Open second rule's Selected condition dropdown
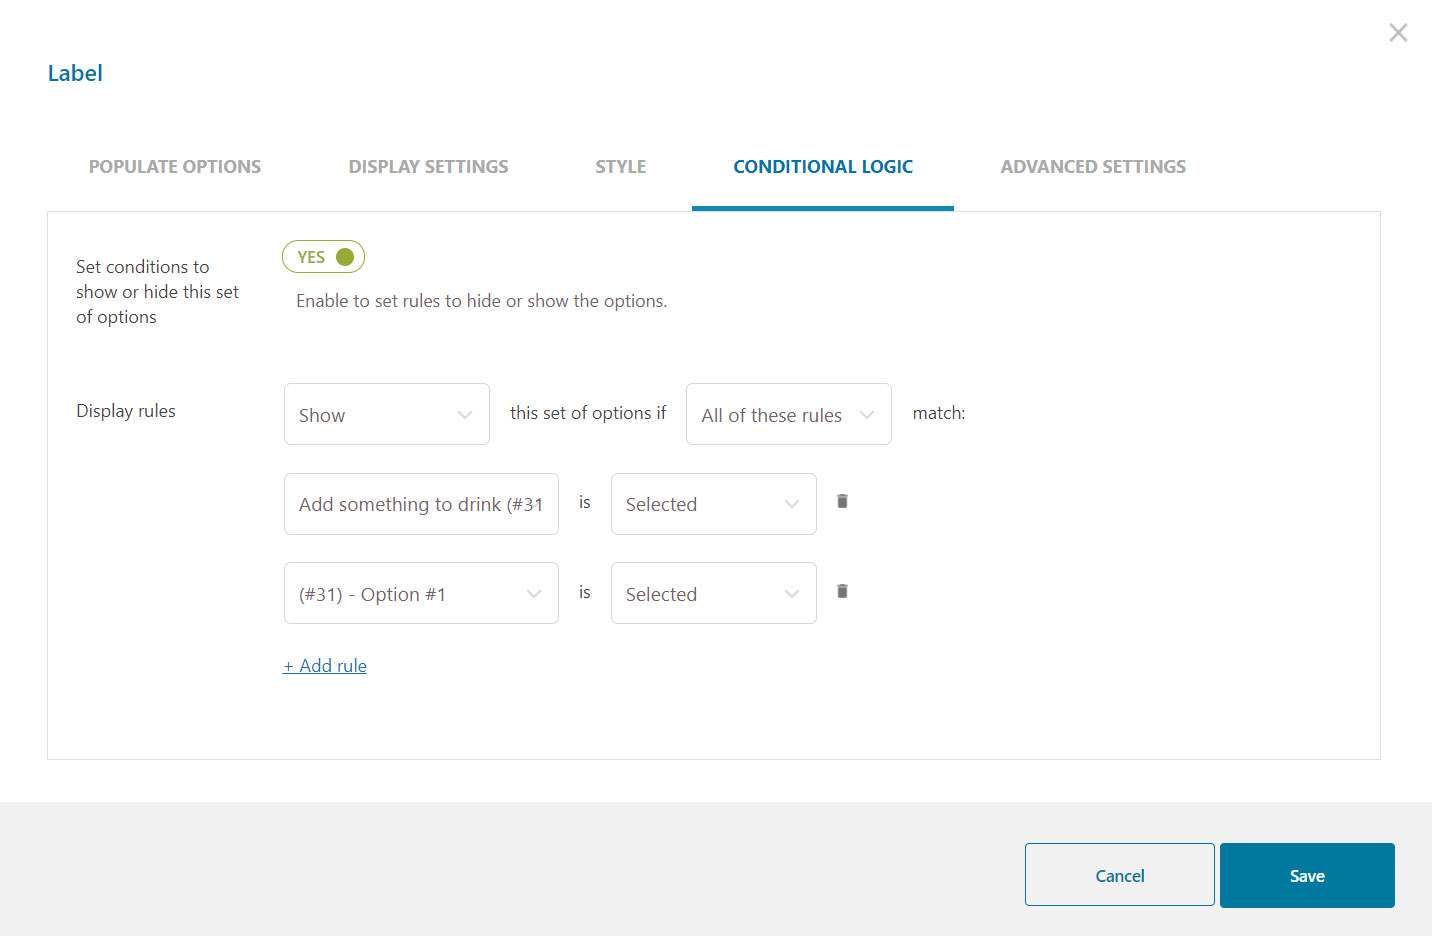1432x936 pixels. click(x=714, y=593)
